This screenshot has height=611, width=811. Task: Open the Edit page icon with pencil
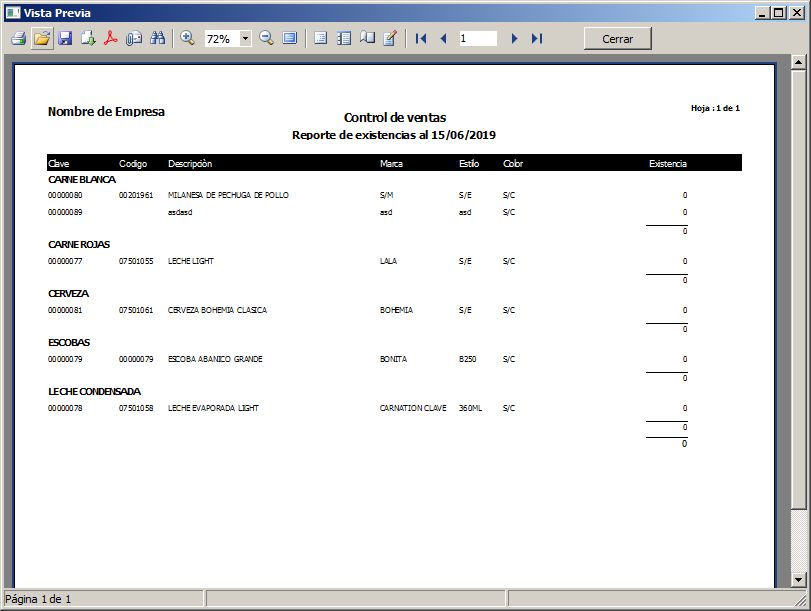tap(390, 38)
